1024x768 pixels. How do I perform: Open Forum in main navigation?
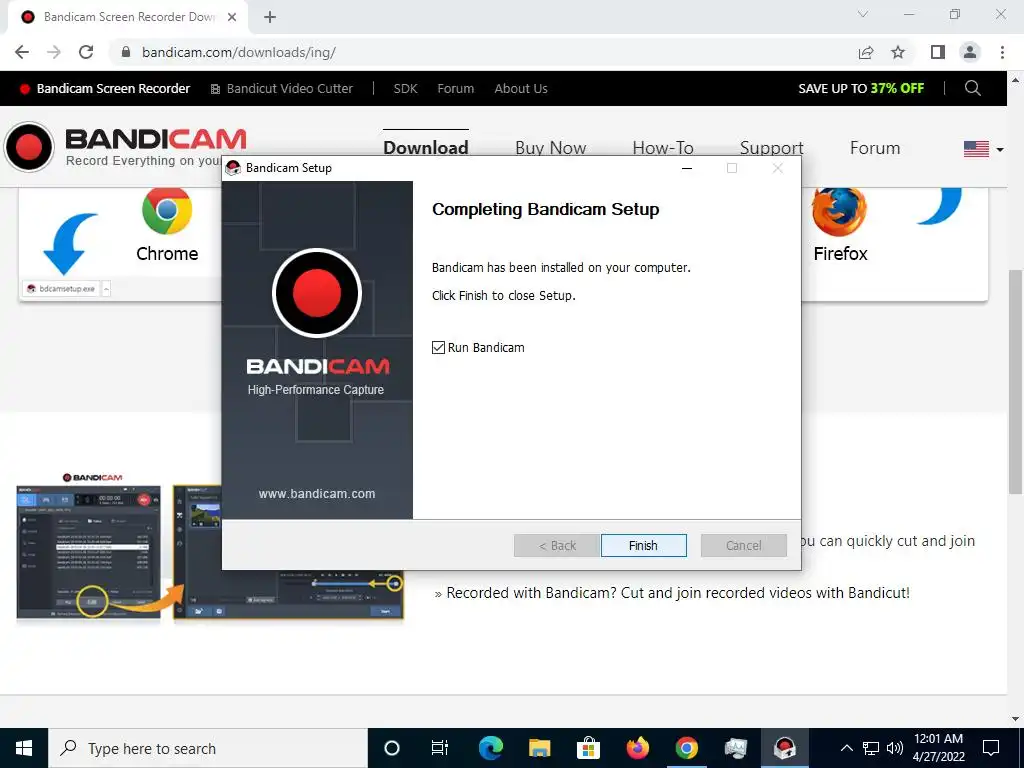point(874,148)
